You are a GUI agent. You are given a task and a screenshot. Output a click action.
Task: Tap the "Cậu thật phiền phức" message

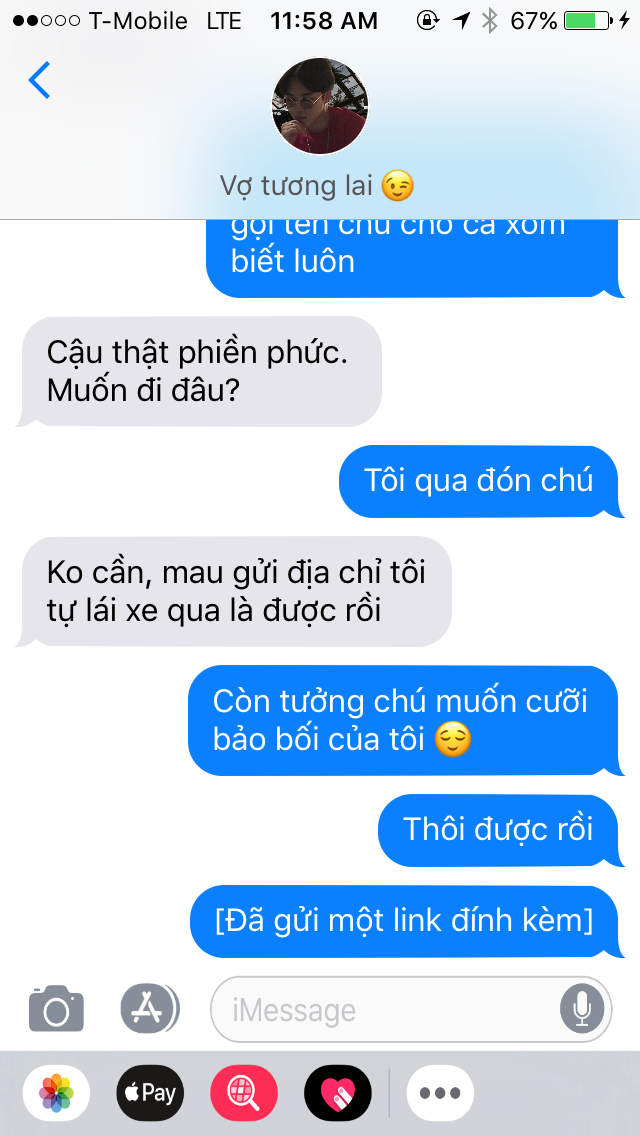199,372
